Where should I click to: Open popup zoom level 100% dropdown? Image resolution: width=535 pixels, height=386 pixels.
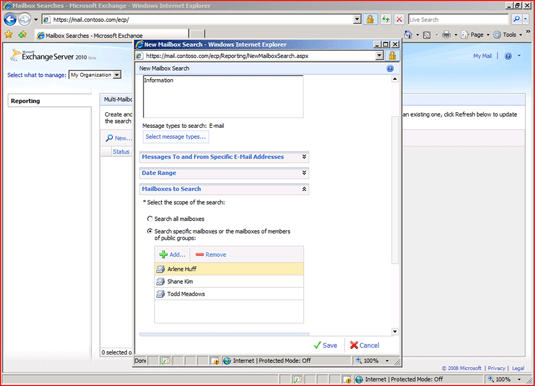(387, 361)
